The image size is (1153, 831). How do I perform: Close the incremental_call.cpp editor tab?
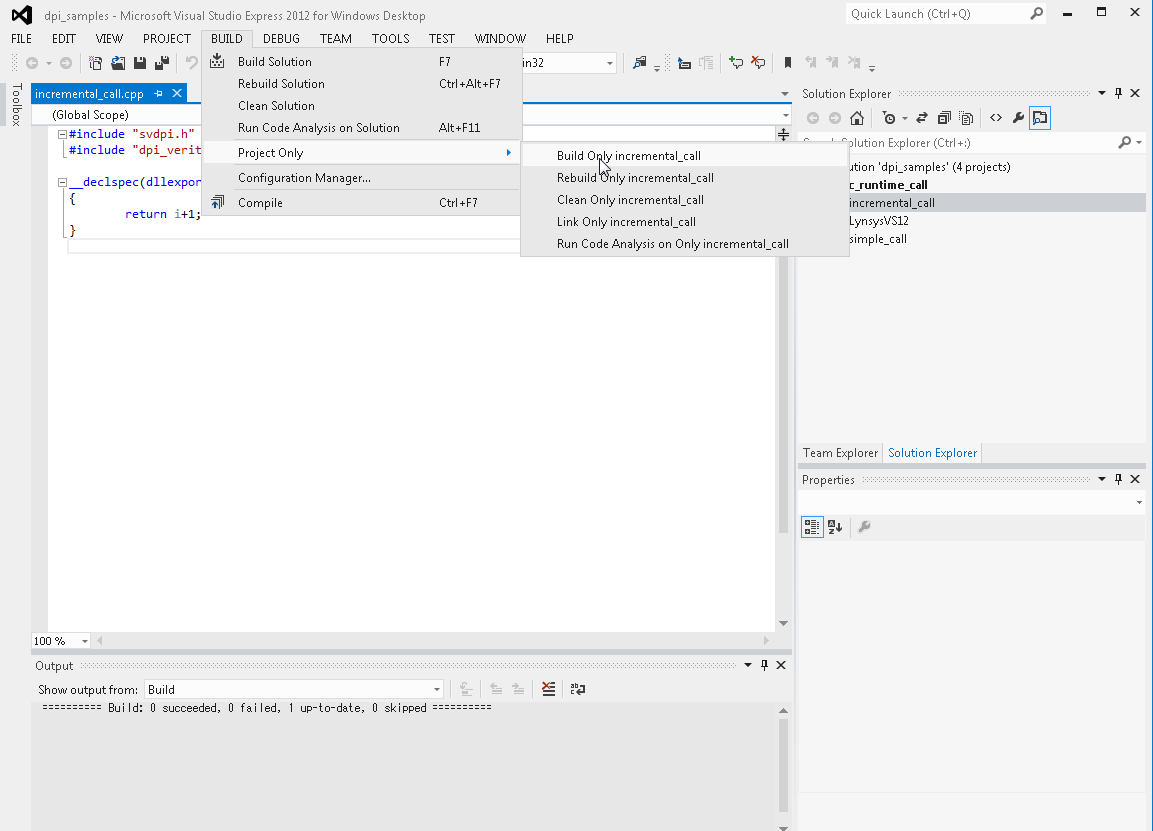click(x=177, y=93)
